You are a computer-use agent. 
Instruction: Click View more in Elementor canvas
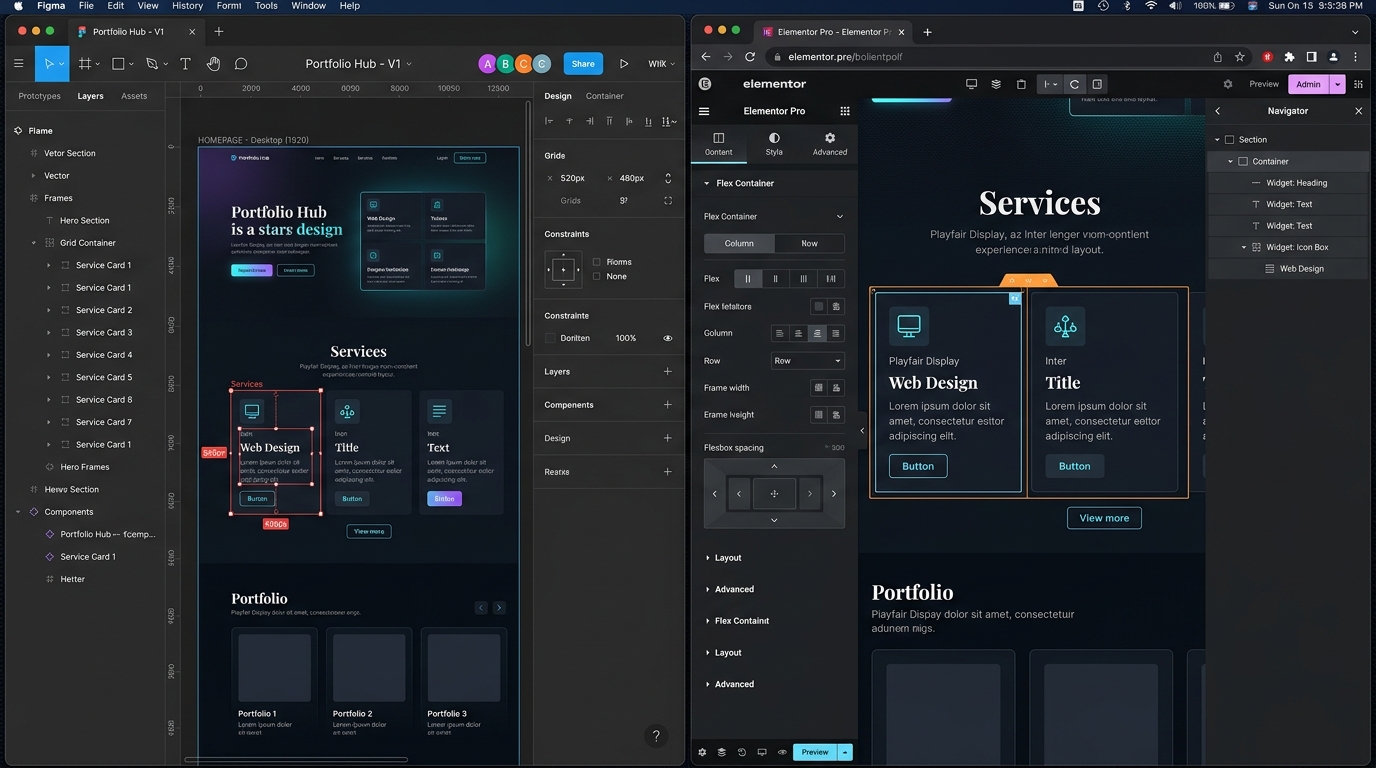click(x=1104, y=518)
